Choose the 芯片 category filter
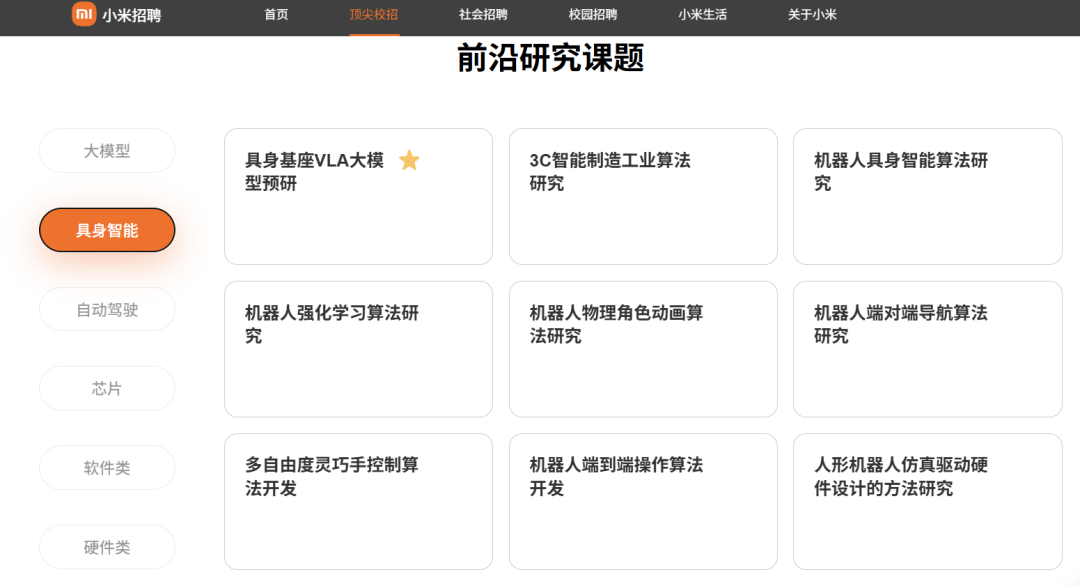Screen dimensions: 1080x586 coord(107,388)
